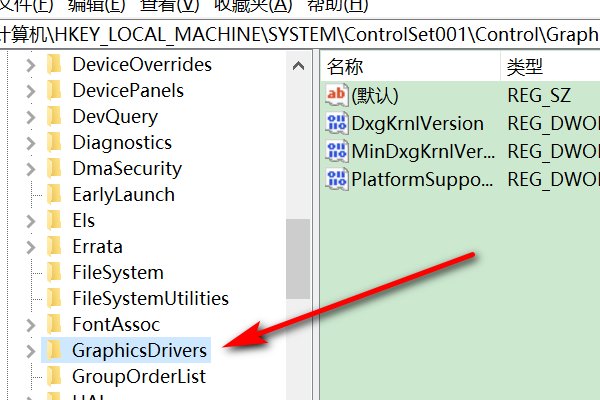Select the GraphicsDrivers folder icon
600x400 pixels.
(x=54, y=350)
